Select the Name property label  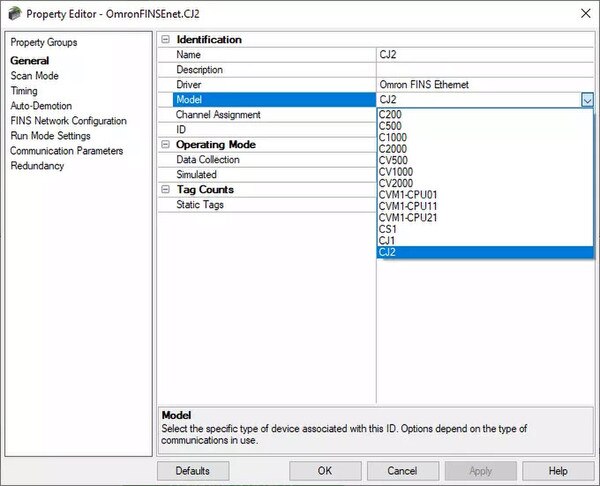(x=188, y=55)
